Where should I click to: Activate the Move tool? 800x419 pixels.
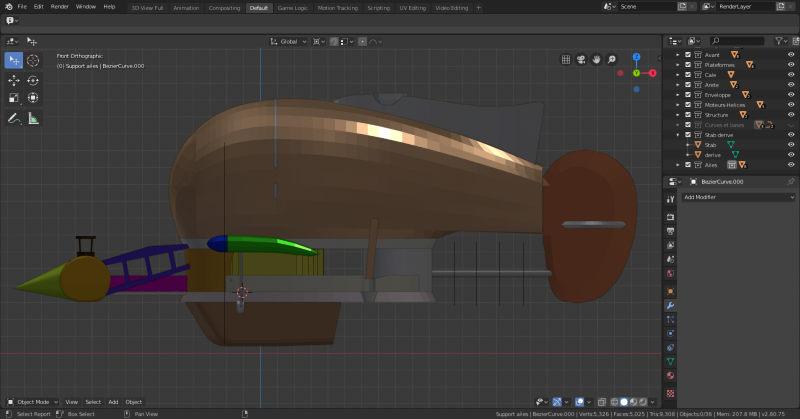14,79
